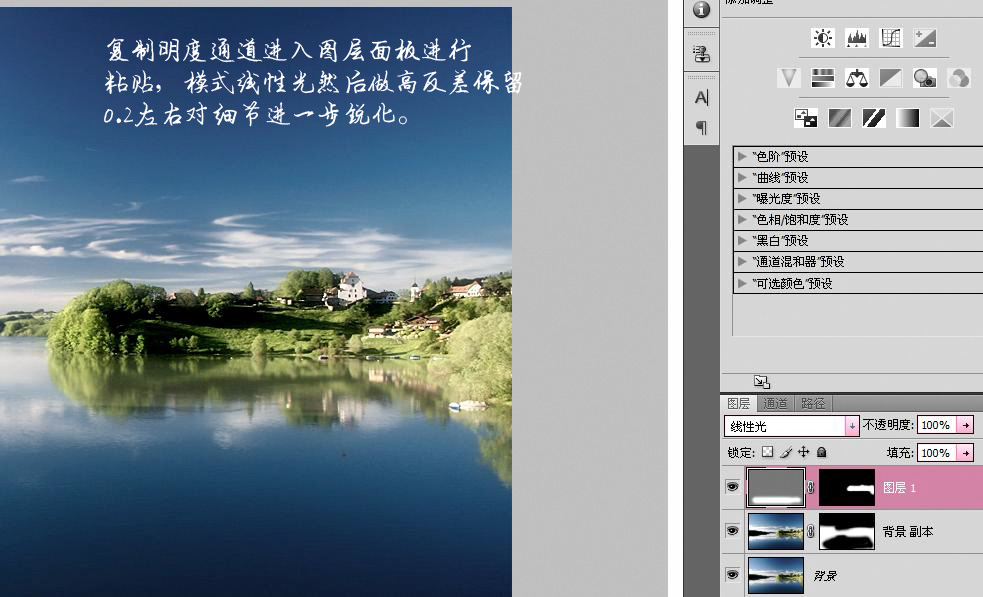Switch to the 通道 tab
The height and width of the screenshot is (597, 983).
click(x=775, y=403)
